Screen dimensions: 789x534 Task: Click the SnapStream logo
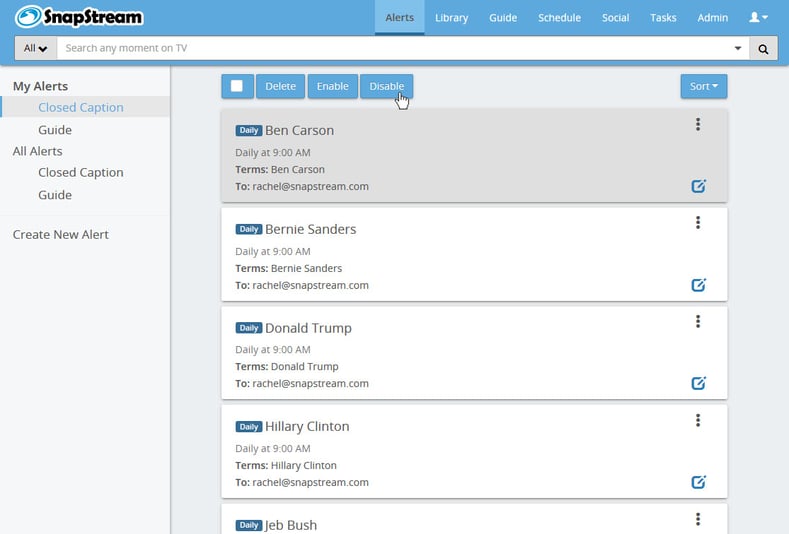coord(79,17)
